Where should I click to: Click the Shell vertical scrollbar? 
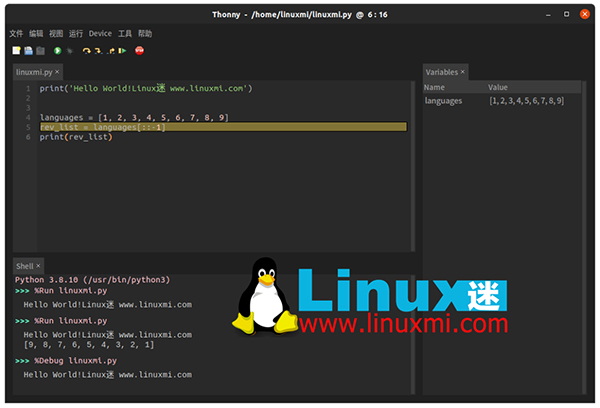413,334
